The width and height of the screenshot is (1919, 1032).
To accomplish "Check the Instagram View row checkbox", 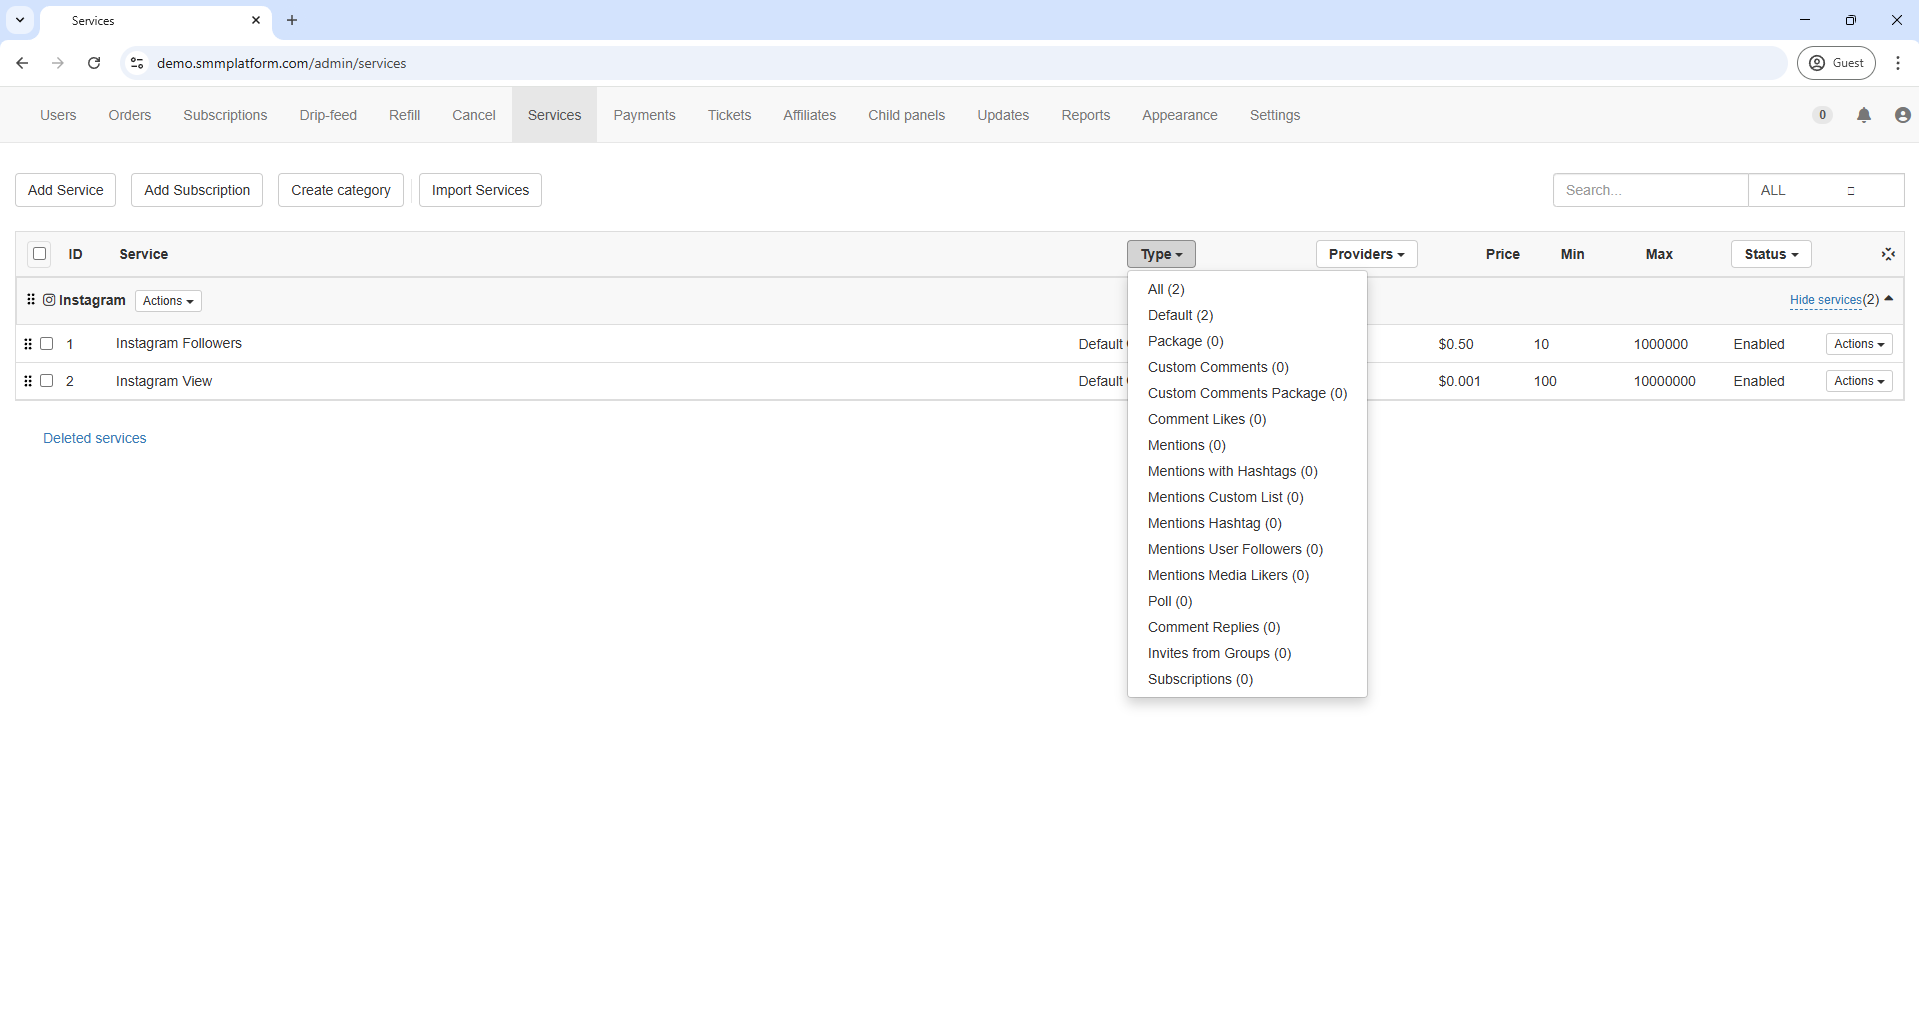I will click(x=47, y=381).
